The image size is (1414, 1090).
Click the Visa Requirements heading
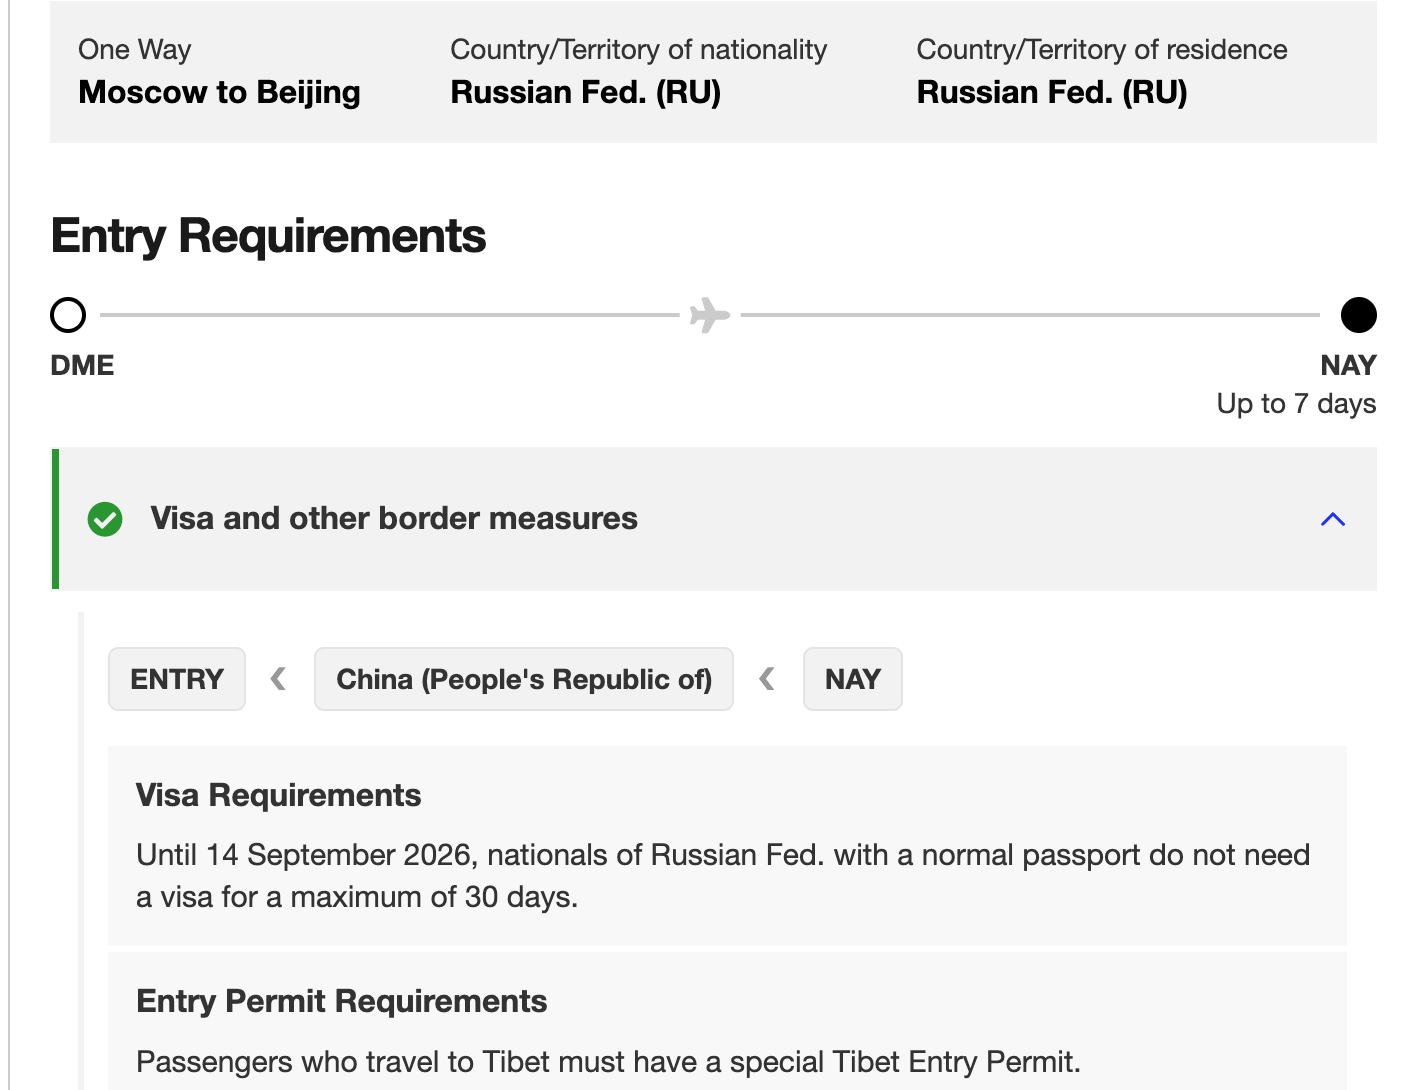[278, 795]
